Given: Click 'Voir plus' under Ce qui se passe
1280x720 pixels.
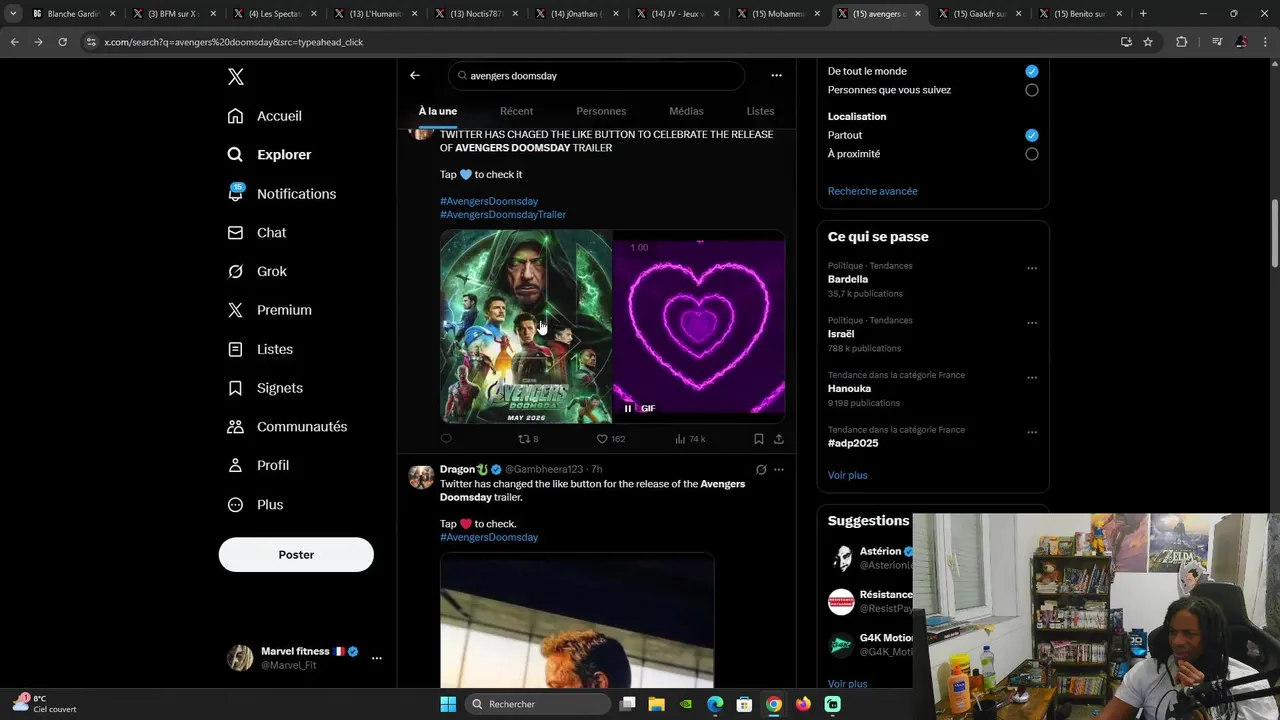Looking at the screenshot, I should (847, 475).
